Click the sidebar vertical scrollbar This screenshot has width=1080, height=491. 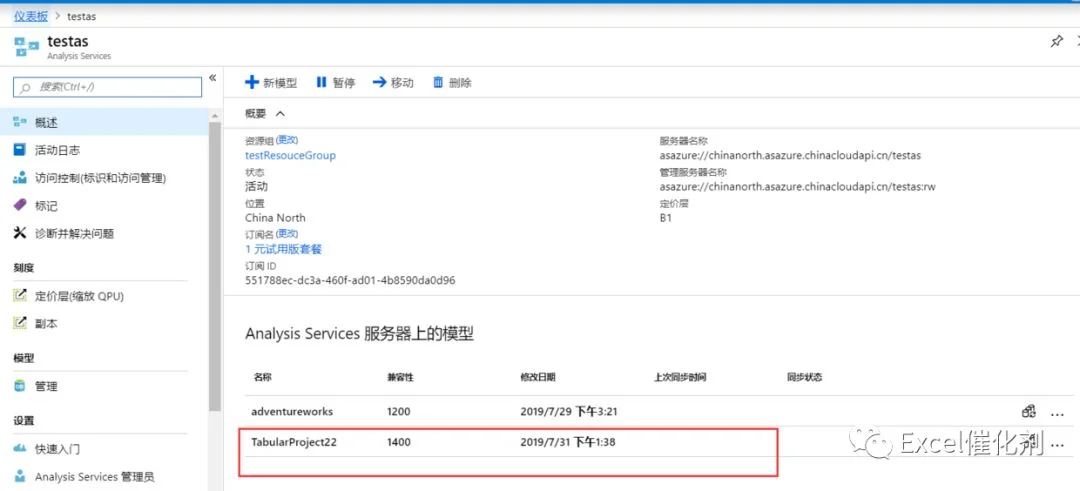tap(215, 265)
